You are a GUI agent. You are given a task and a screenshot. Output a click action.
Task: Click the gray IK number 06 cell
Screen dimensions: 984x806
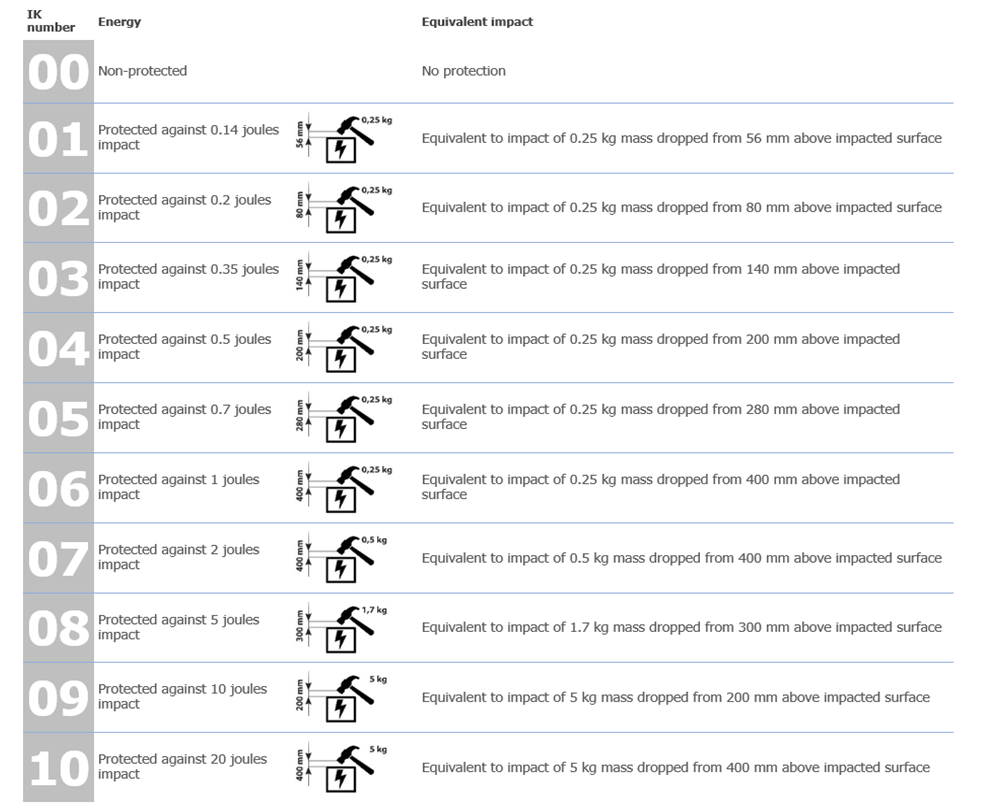click(x=58, y=488)
